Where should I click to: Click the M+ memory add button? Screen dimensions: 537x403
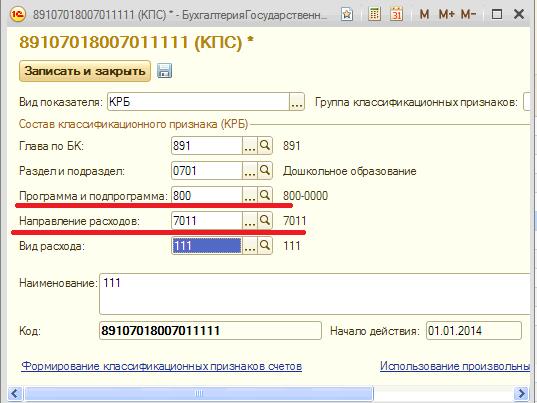pyautogui.click(x=447, y=14)
